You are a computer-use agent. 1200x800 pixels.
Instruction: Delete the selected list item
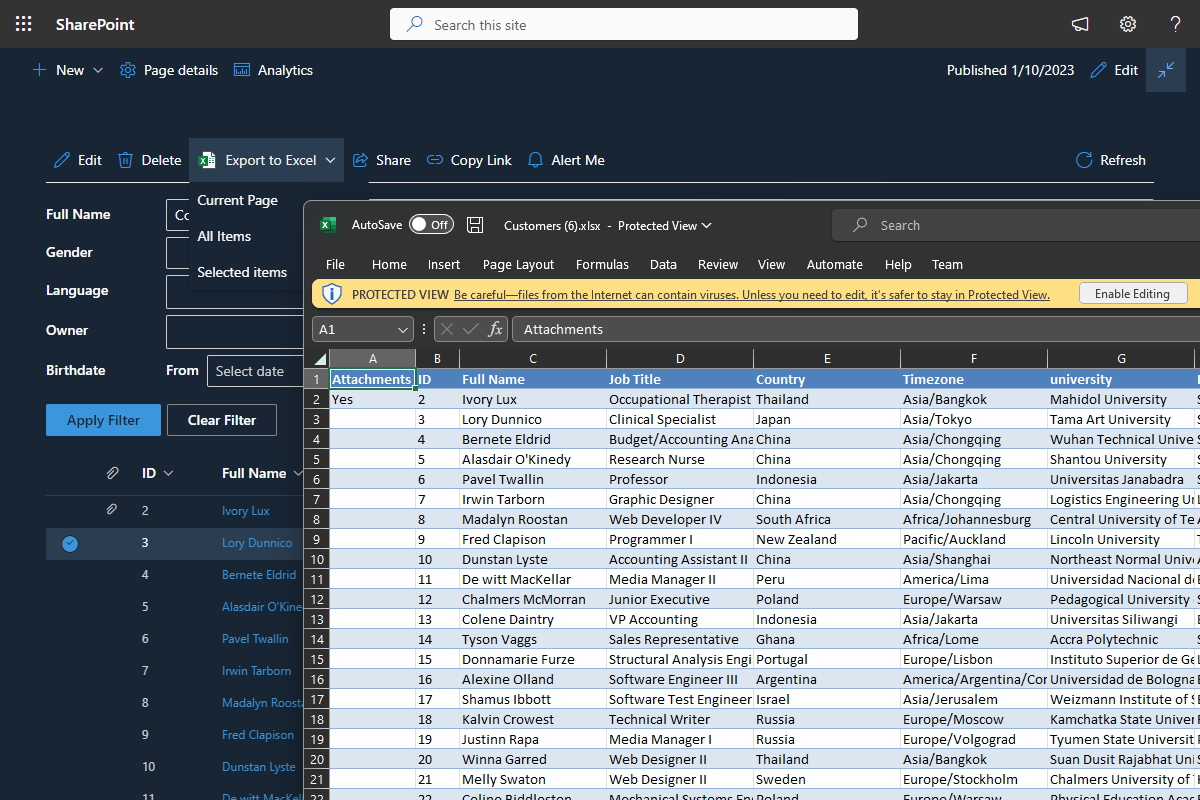pos(149,160)
